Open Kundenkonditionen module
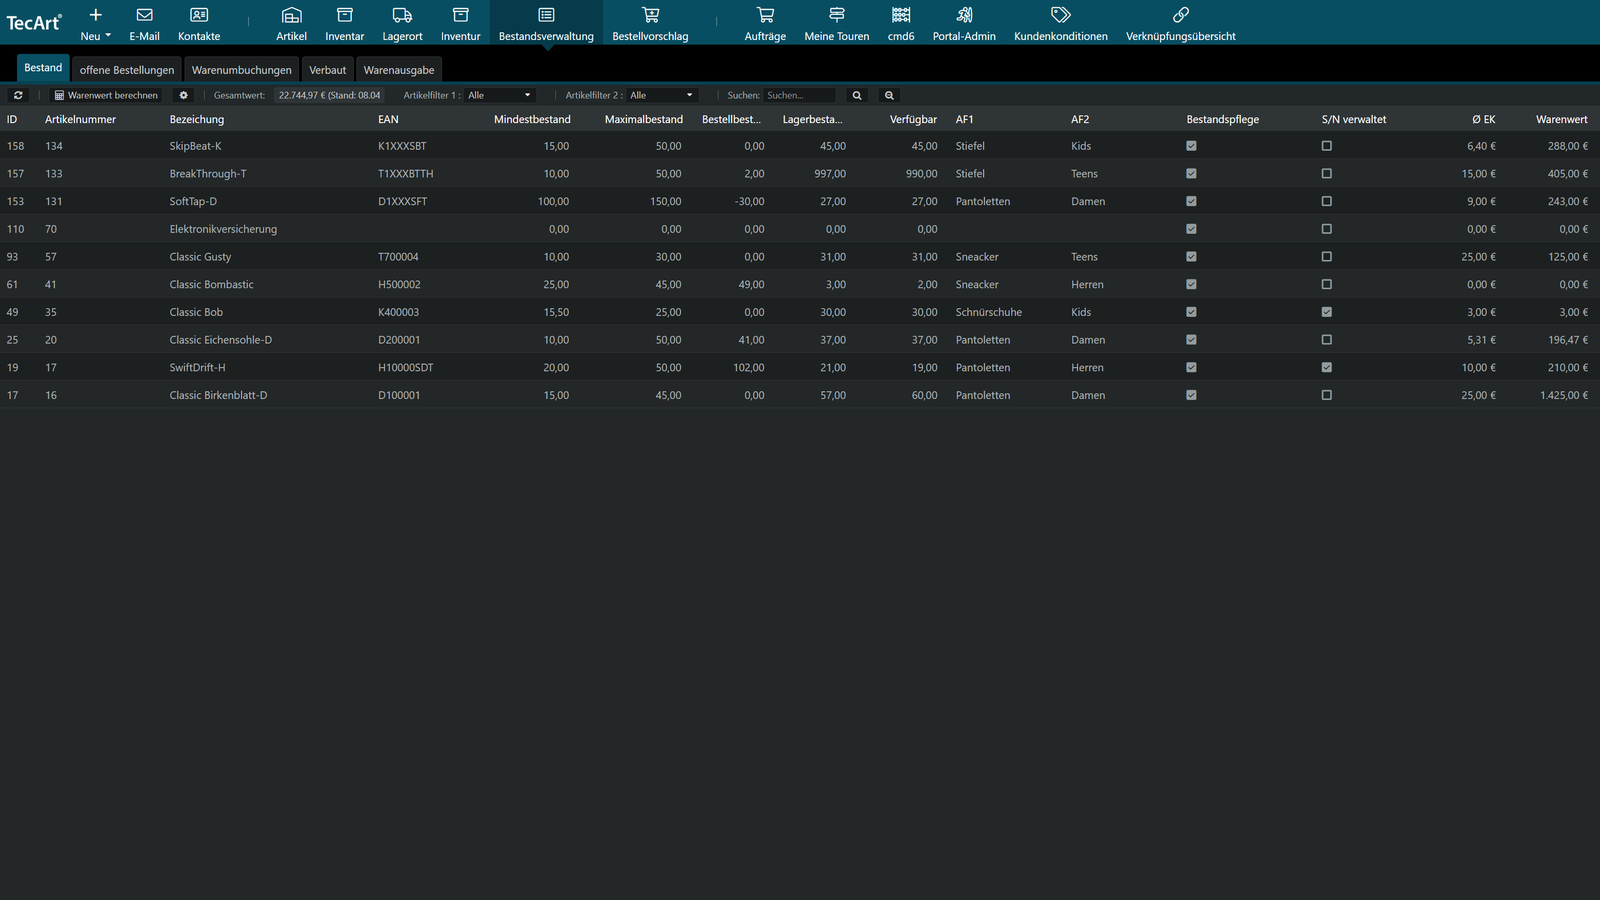 (1061, 23)
